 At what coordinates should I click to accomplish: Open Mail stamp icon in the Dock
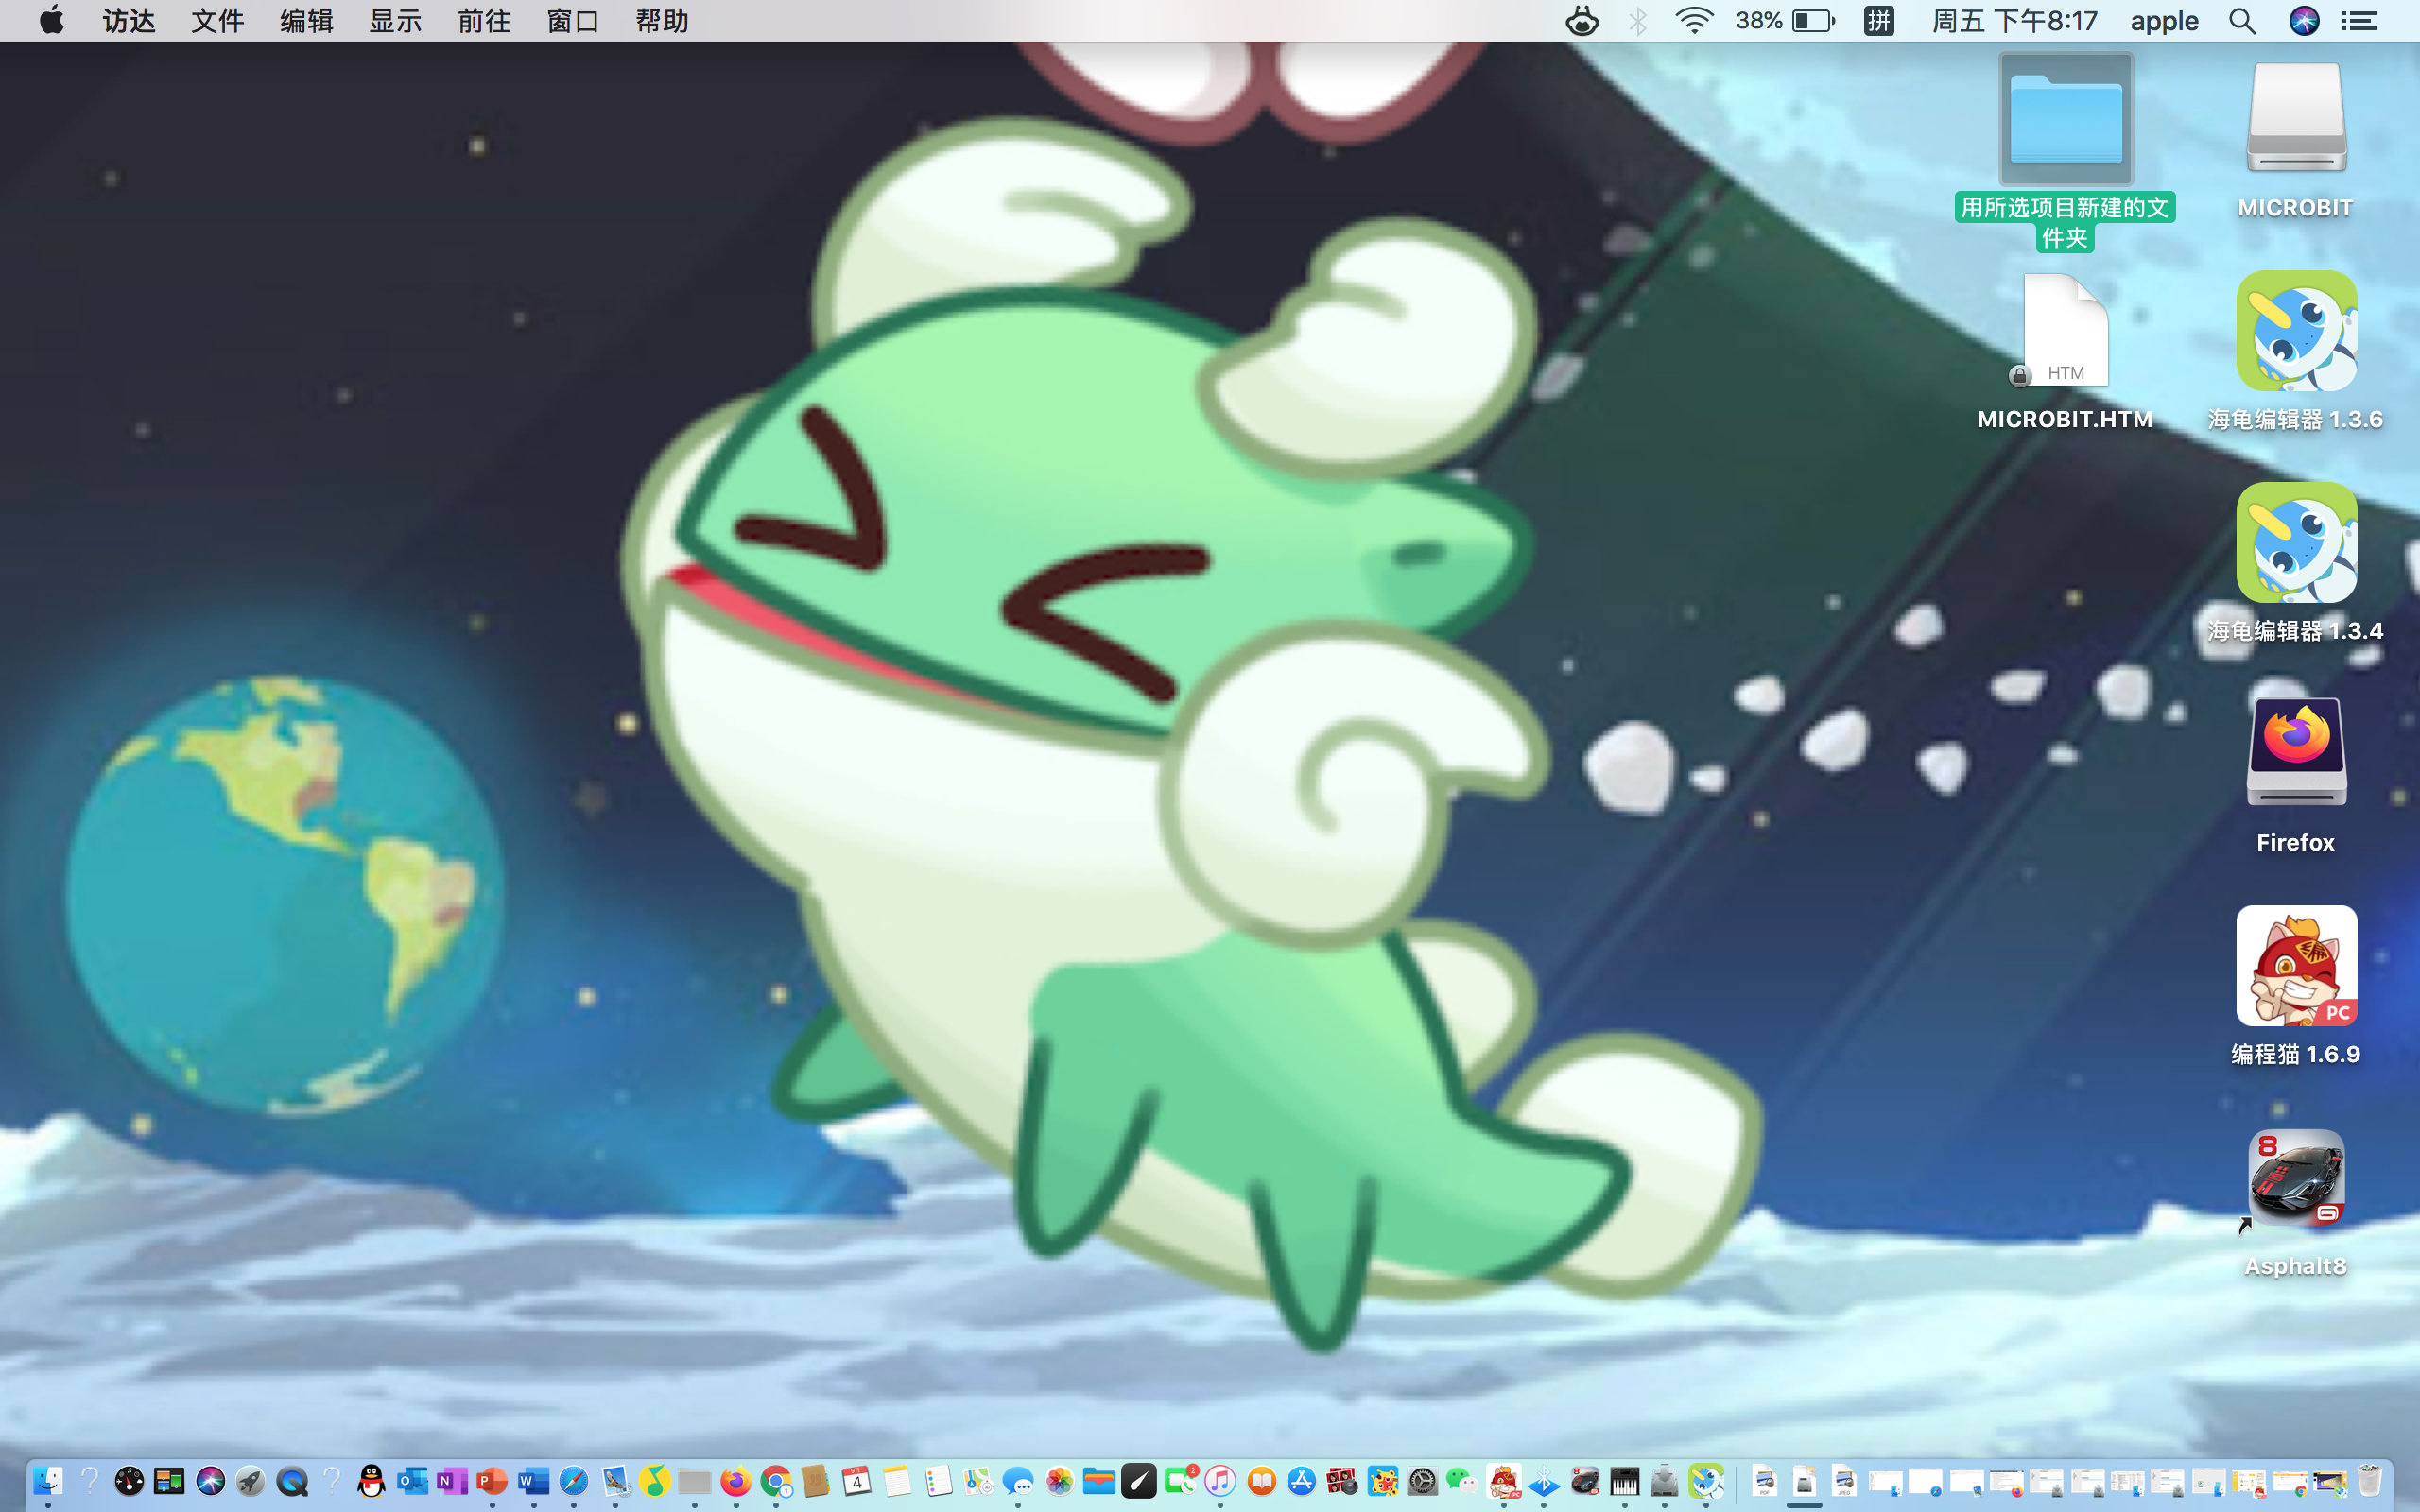(614, 1481)
